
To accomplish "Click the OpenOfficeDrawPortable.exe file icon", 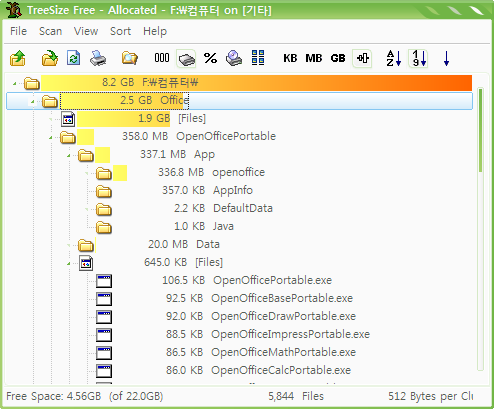I will 104,317.
